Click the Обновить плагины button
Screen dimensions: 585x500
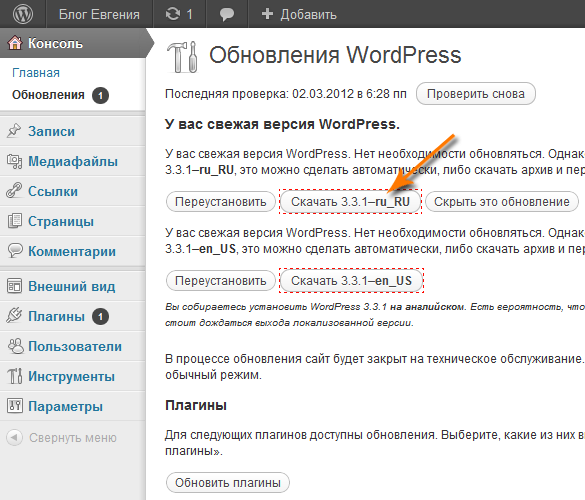228,483
